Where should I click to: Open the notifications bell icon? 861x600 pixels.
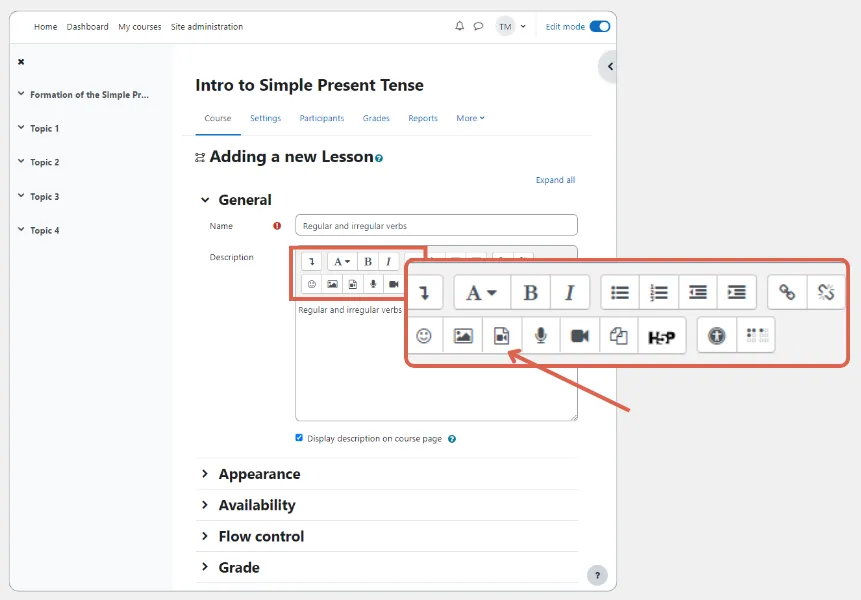pyautogui.click(x=459, y=26)
